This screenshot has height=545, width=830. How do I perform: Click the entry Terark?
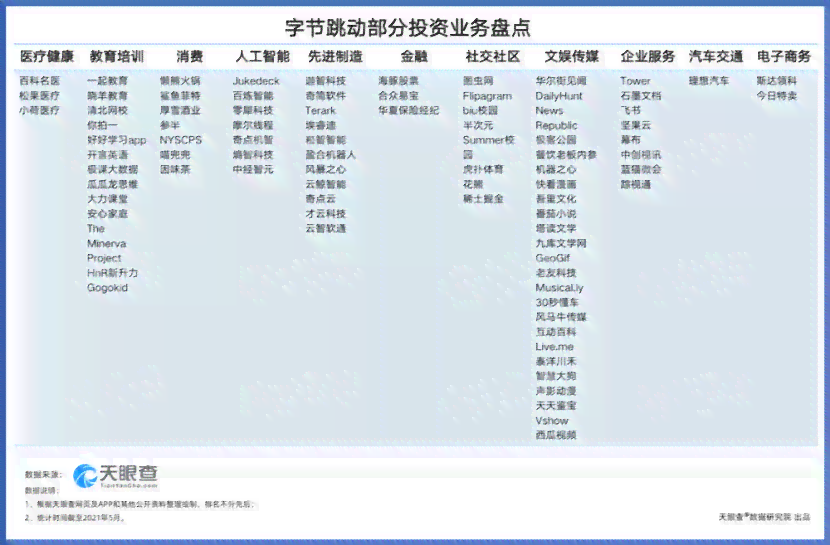321,111
